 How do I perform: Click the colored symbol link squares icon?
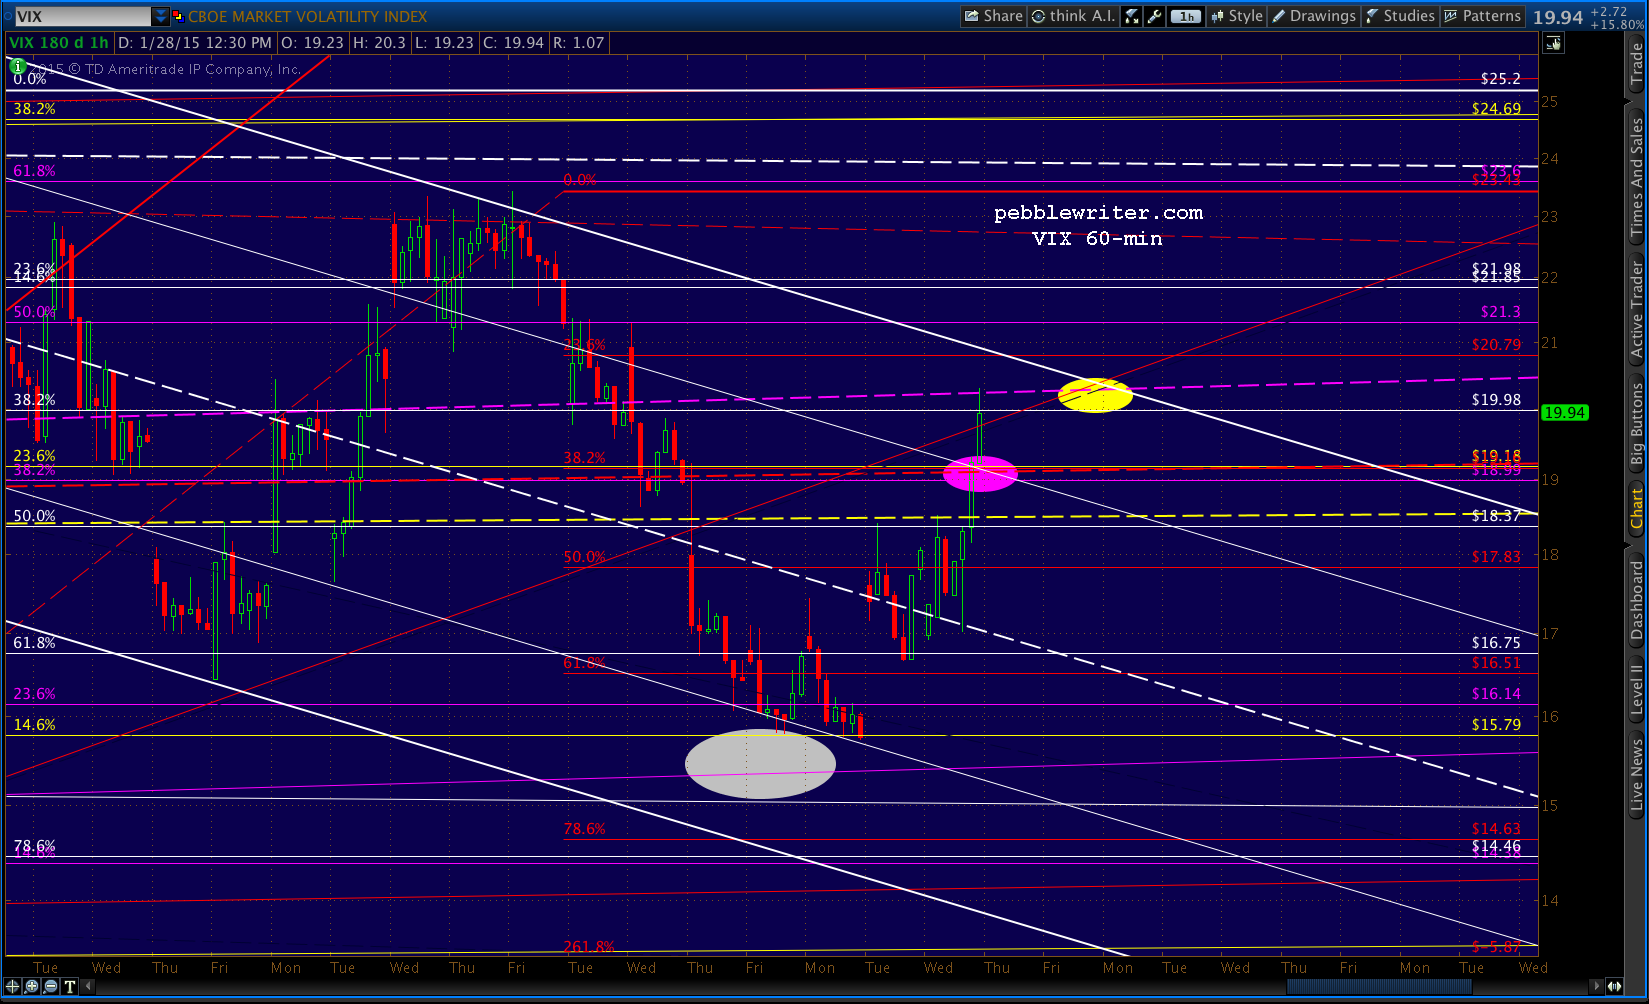179,16
